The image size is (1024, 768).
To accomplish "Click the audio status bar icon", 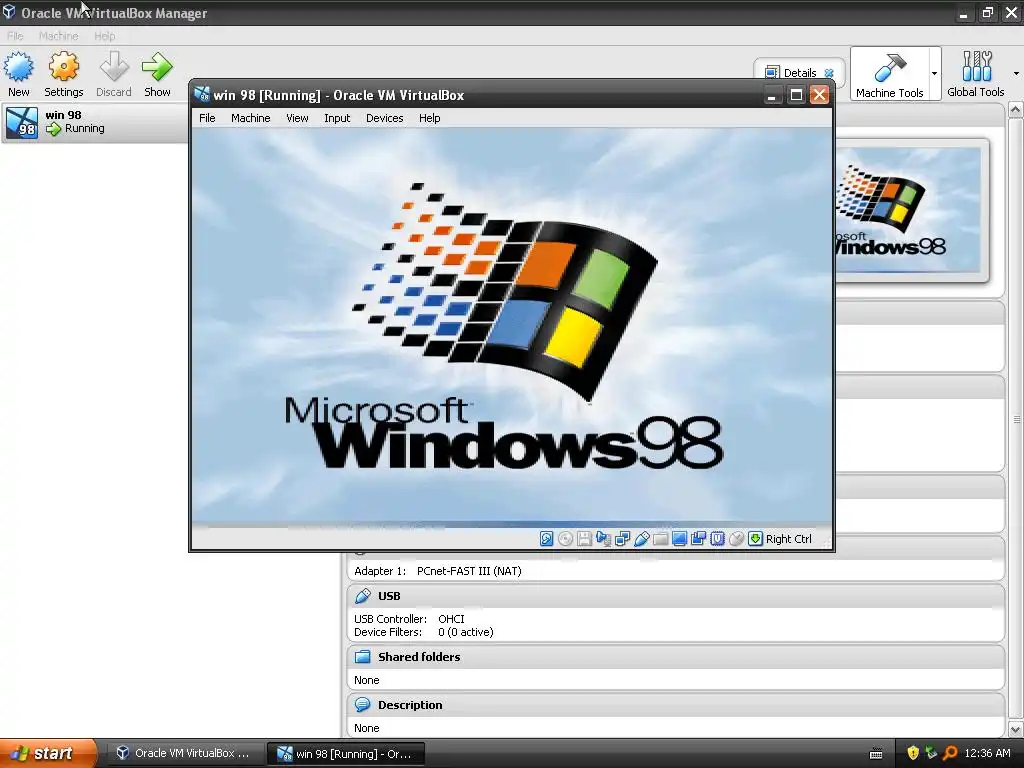I will point(603,538).
